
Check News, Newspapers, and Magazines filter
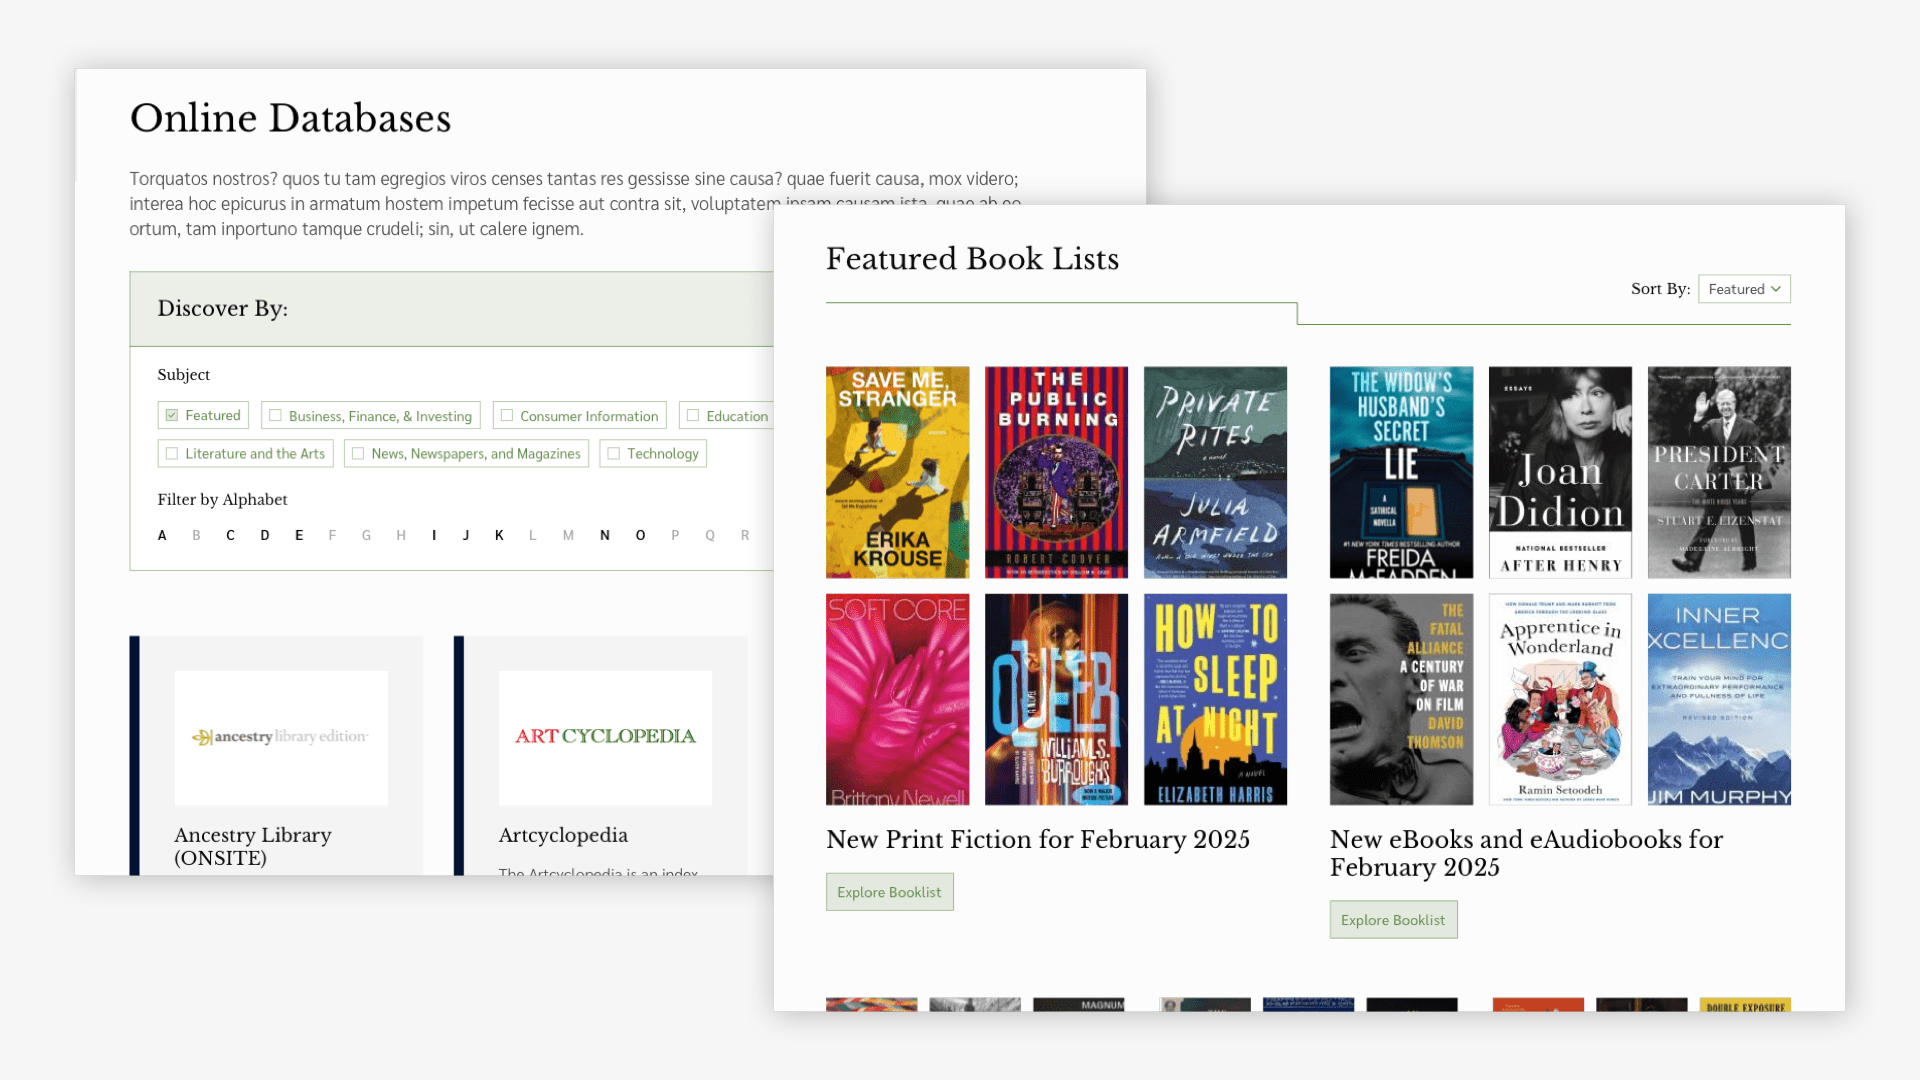click(358, 454)
